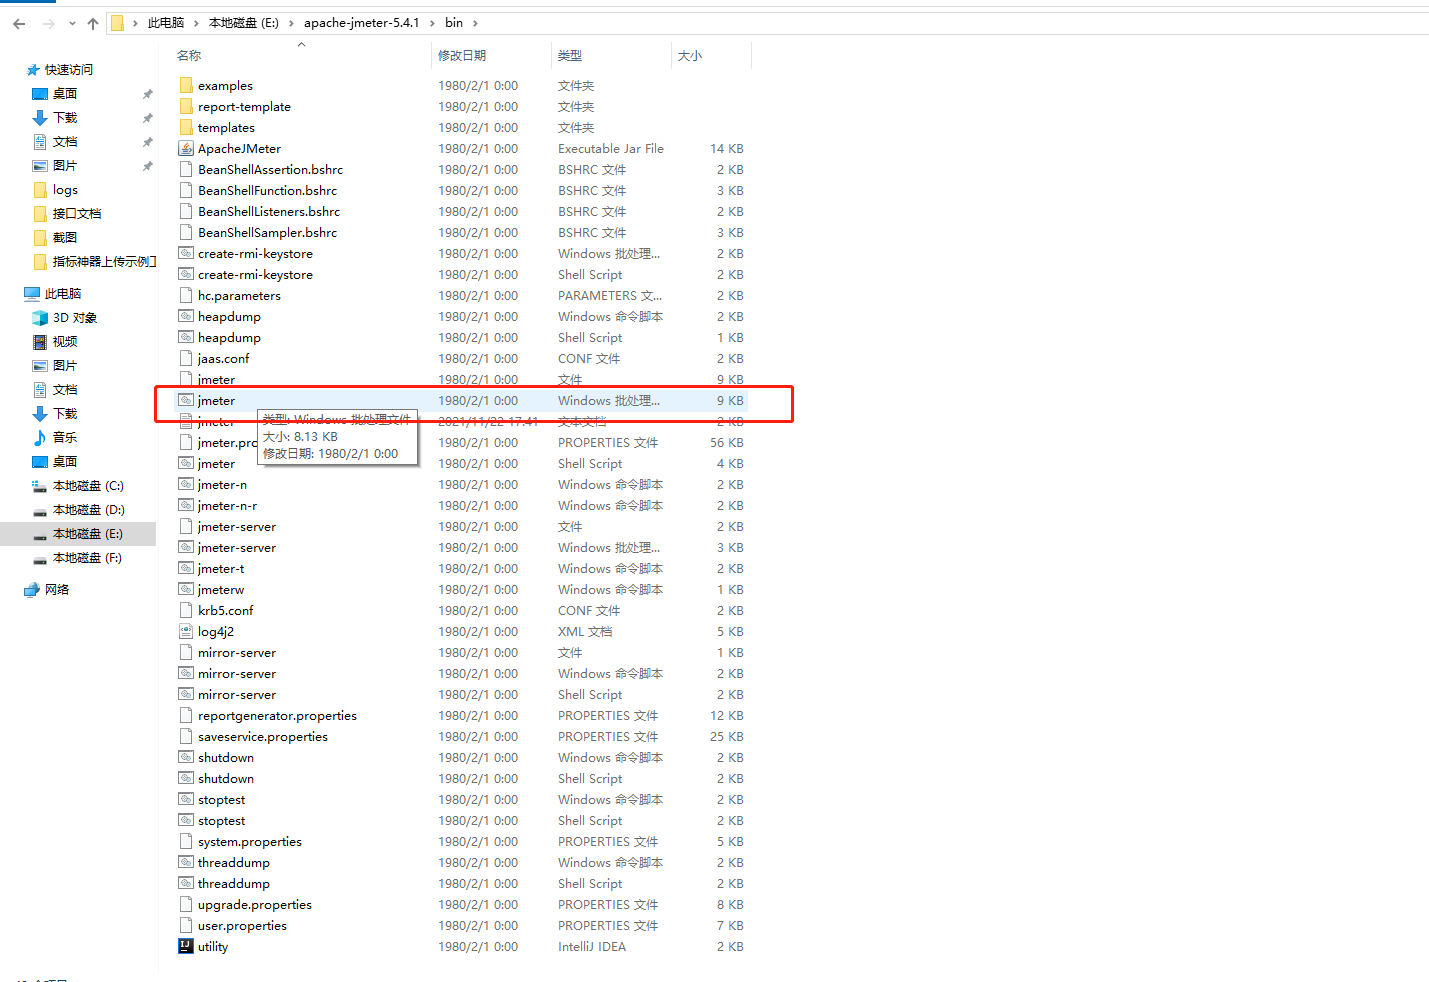
Task: Select 此电脑 in the navigation pane
Action: point(62,294)
